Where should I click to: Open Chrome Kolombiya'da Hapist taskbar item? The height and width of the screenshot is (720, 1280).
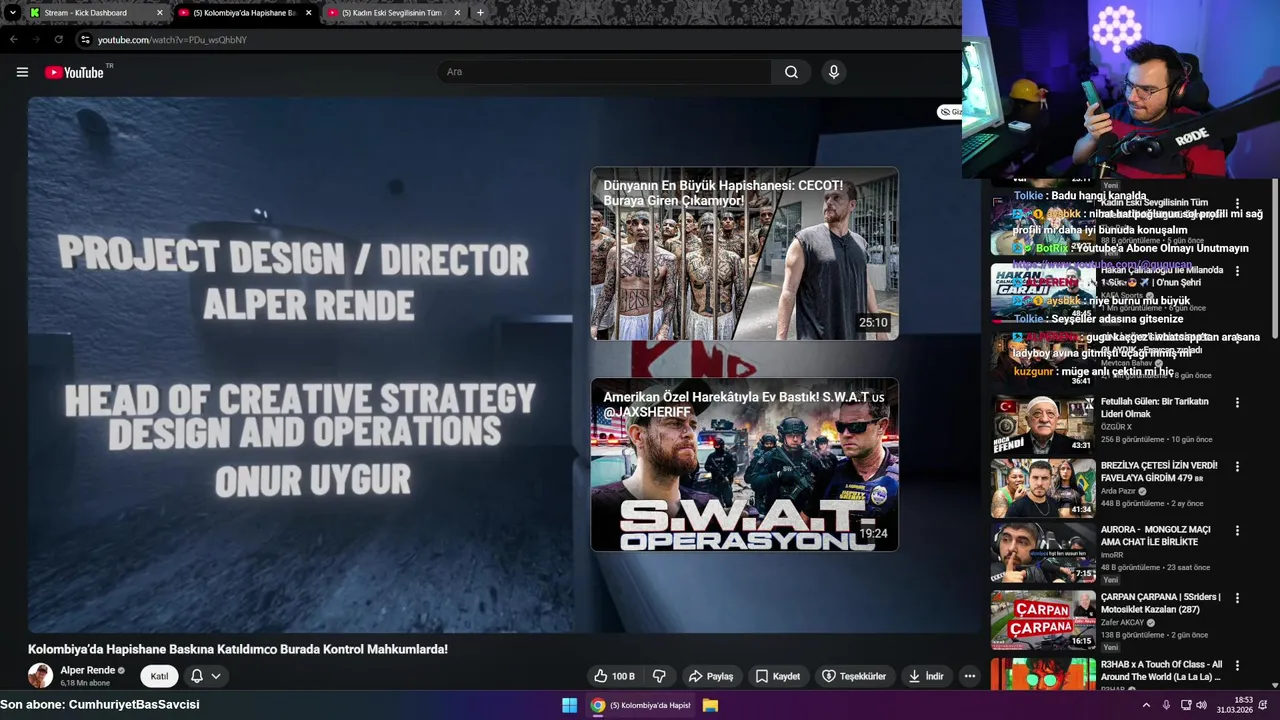[641, 705]
